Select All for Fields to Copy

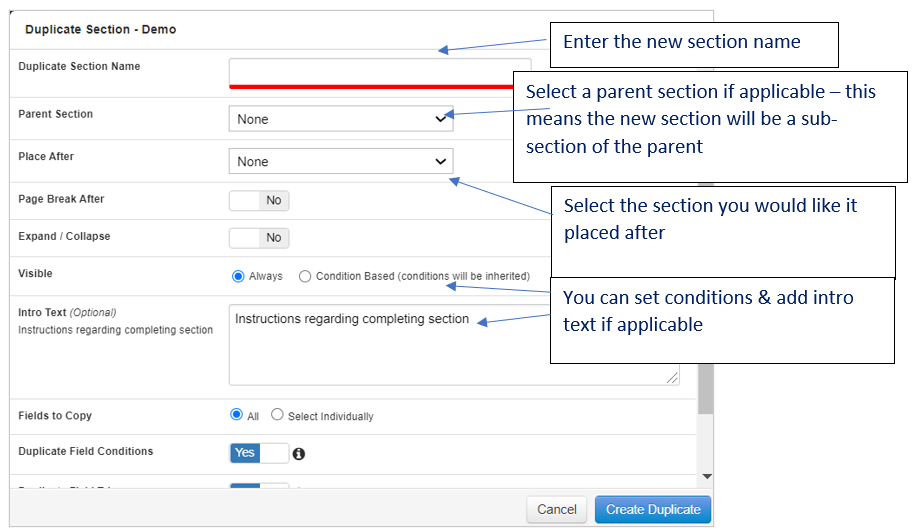pos(236,415)
